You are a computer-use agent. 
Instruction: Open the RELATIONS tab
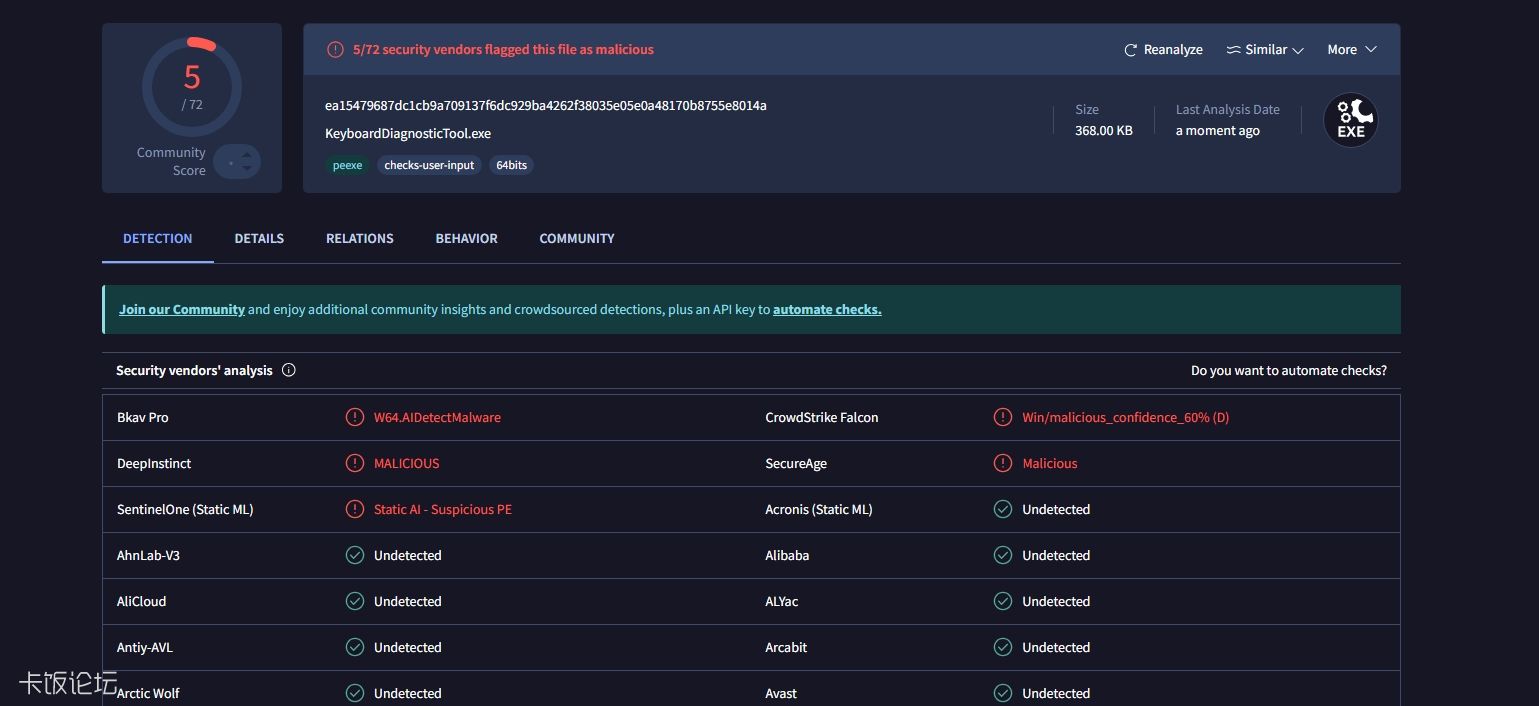coord(359,238)
